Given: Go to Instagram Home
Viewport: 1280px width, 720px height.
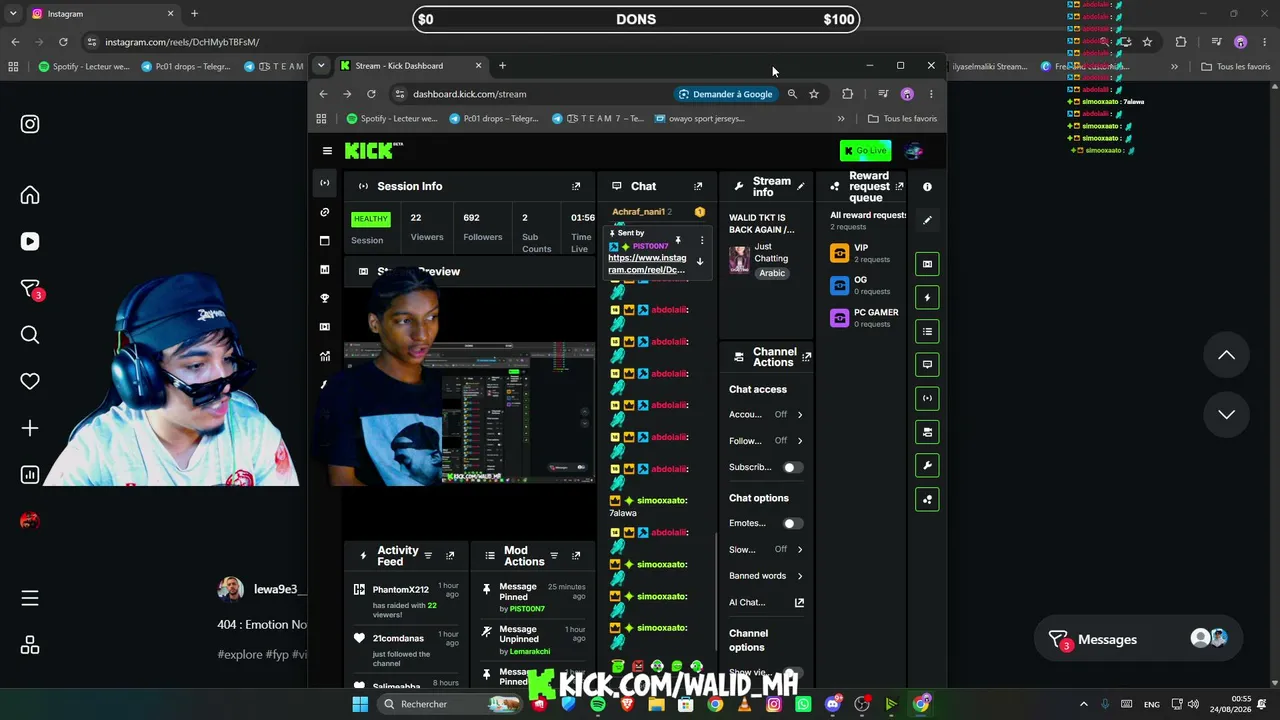Looking at the screenshot, I should coord(30,195).
